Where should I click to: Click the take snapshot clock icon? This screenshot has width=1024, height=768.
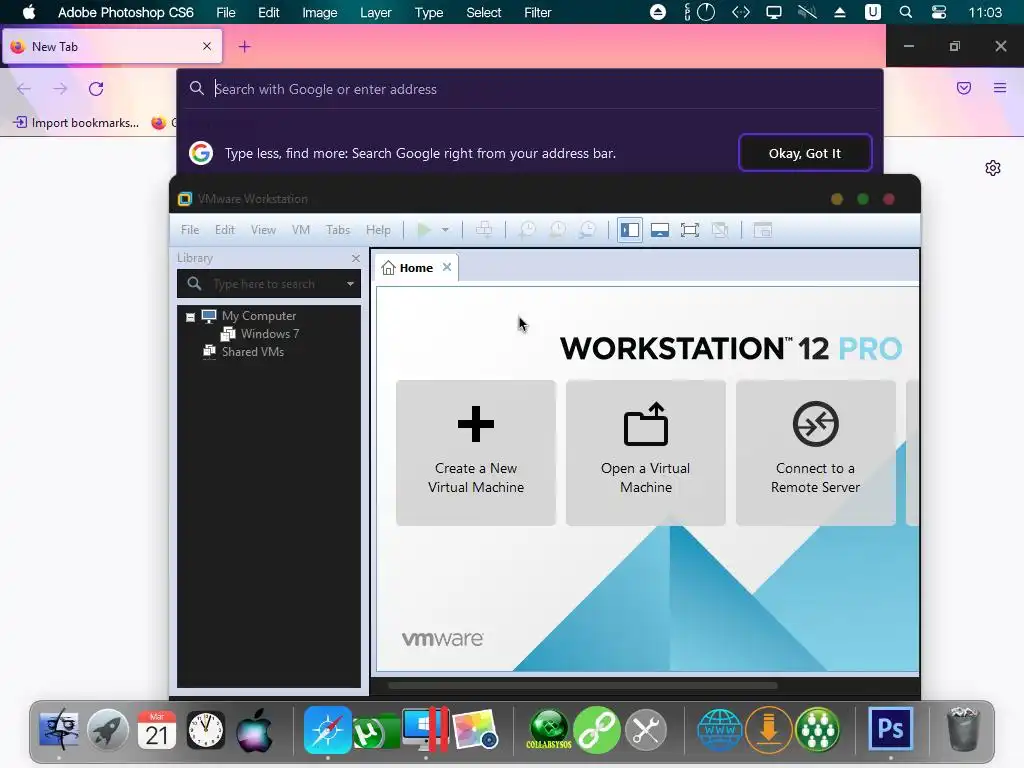tap(527, 230)
